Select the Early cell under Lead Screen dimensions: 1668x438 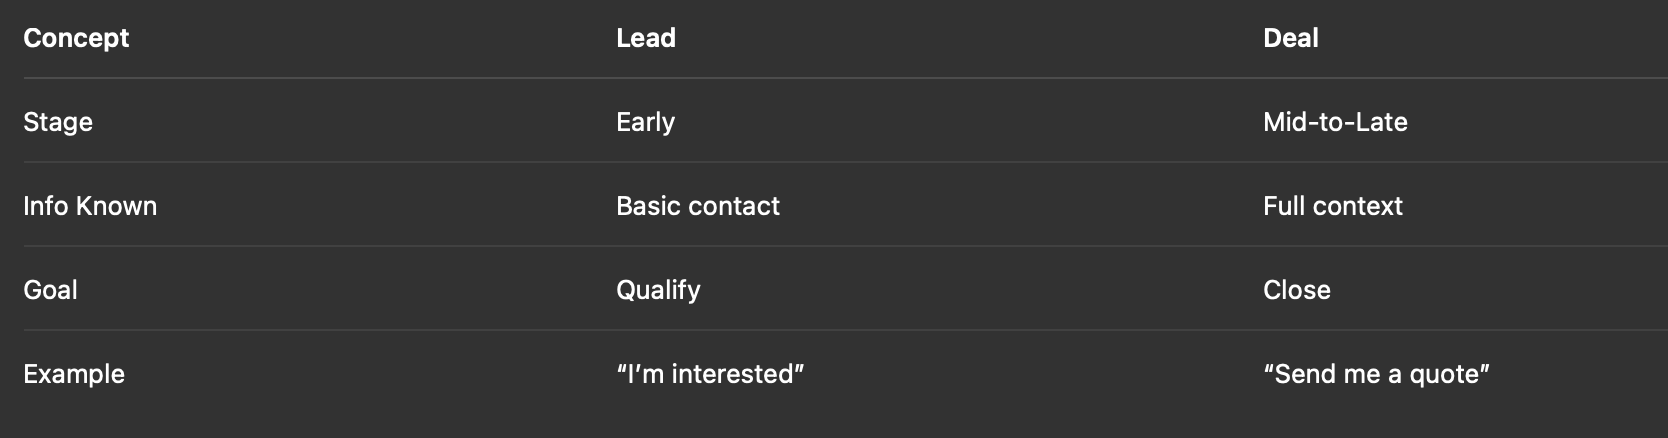click(646, 122)
